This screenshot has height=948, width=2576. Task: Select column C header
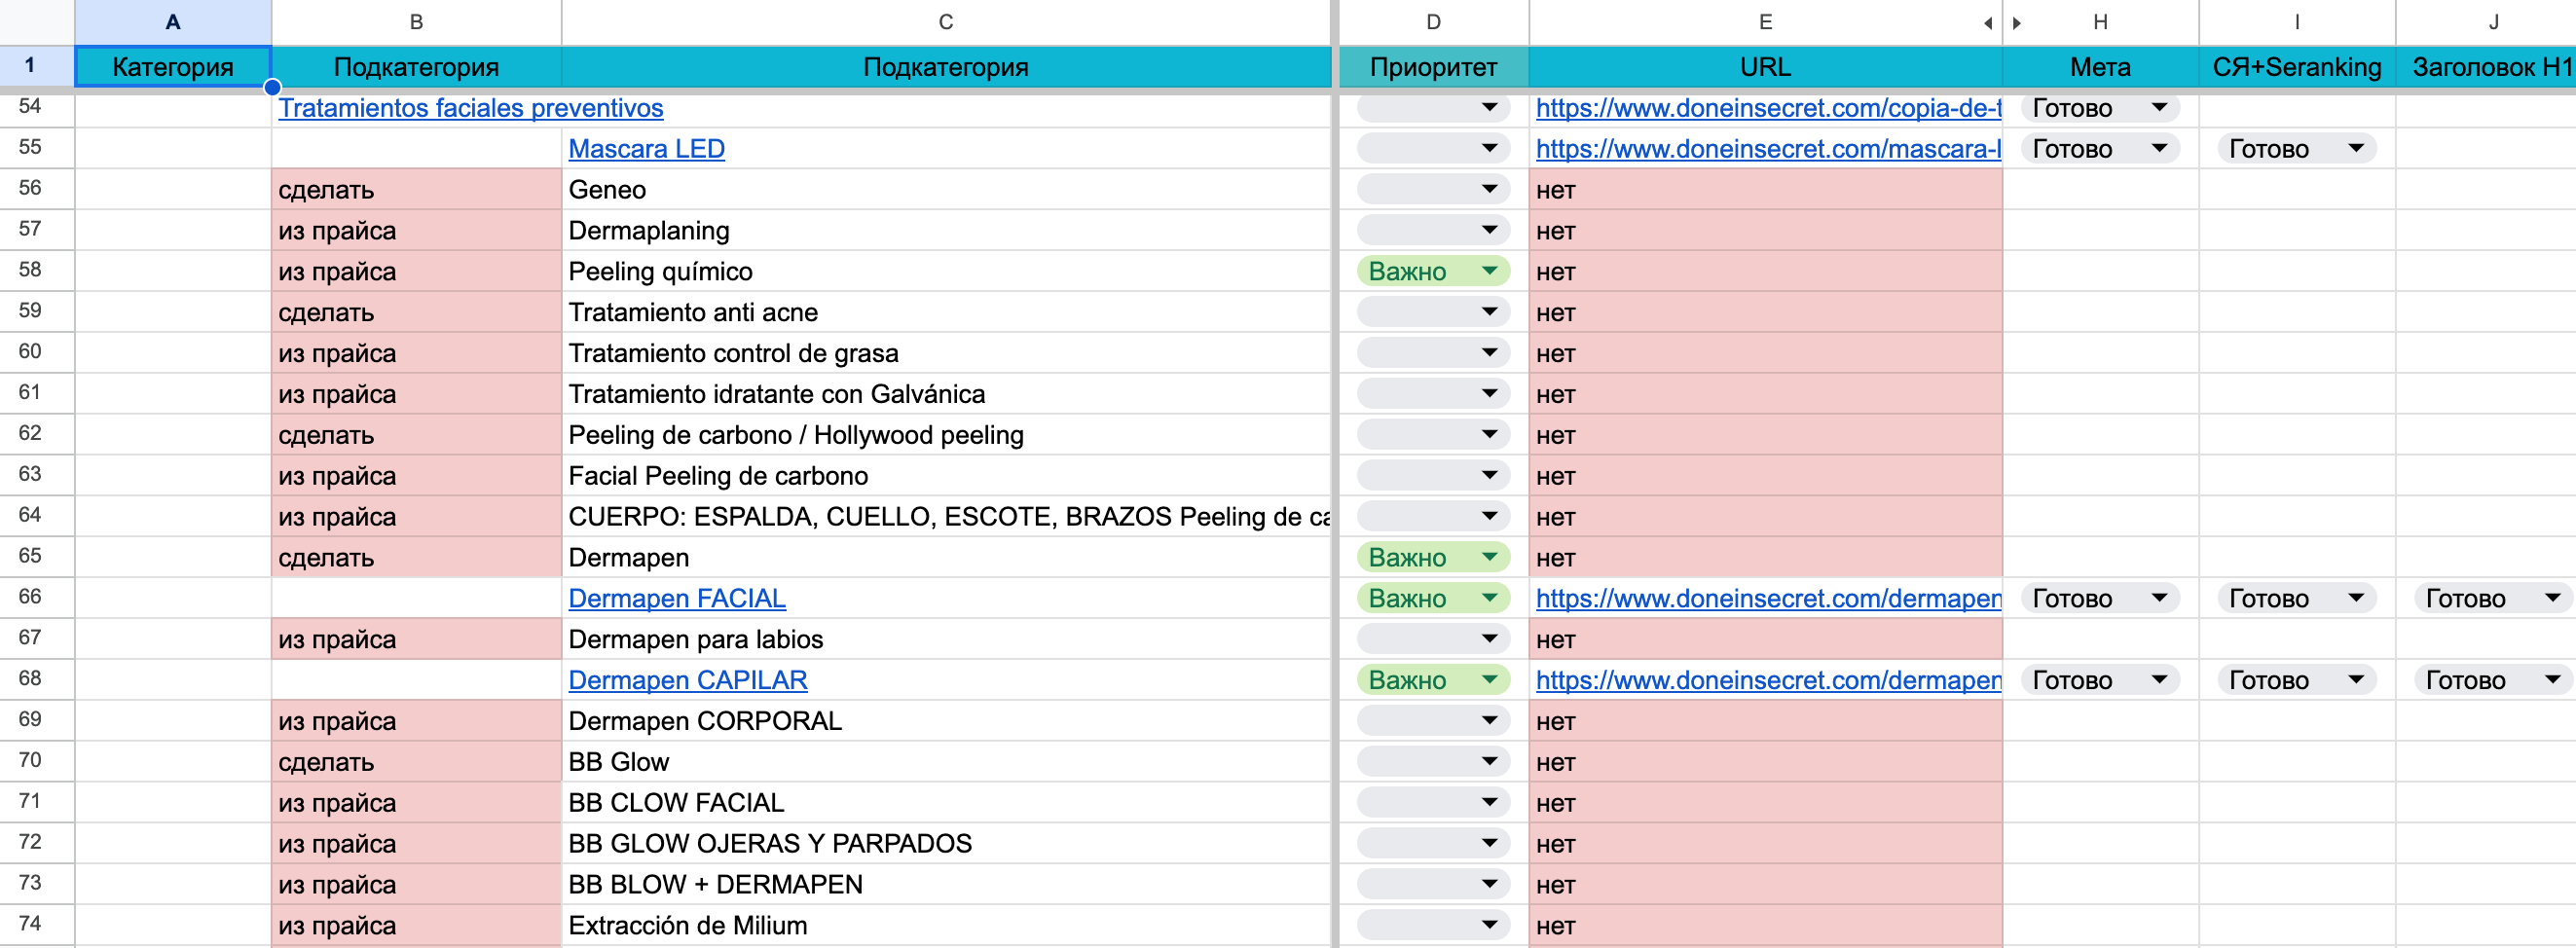click(945, 22)
